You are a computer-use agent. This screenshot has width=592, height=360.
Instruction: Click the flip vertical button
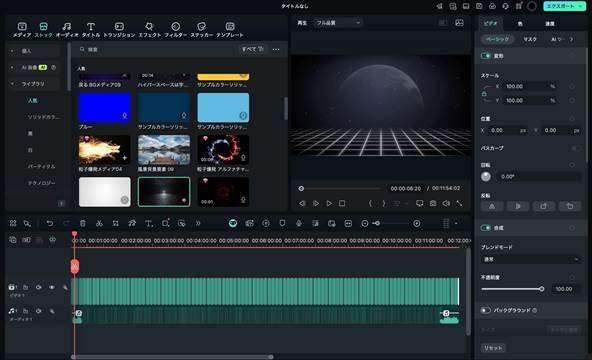pos(518,206)
